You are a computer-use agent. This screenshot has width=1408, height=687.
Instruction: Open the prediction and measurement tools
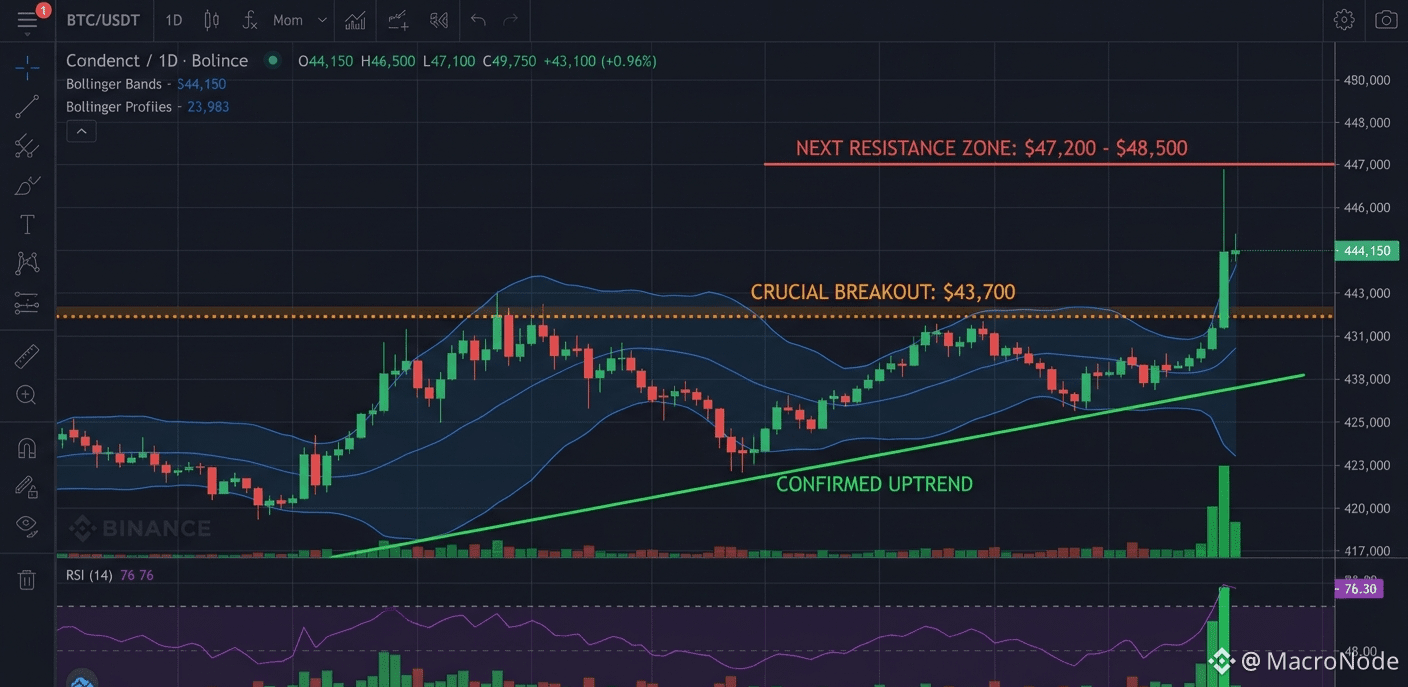(27, 302)
